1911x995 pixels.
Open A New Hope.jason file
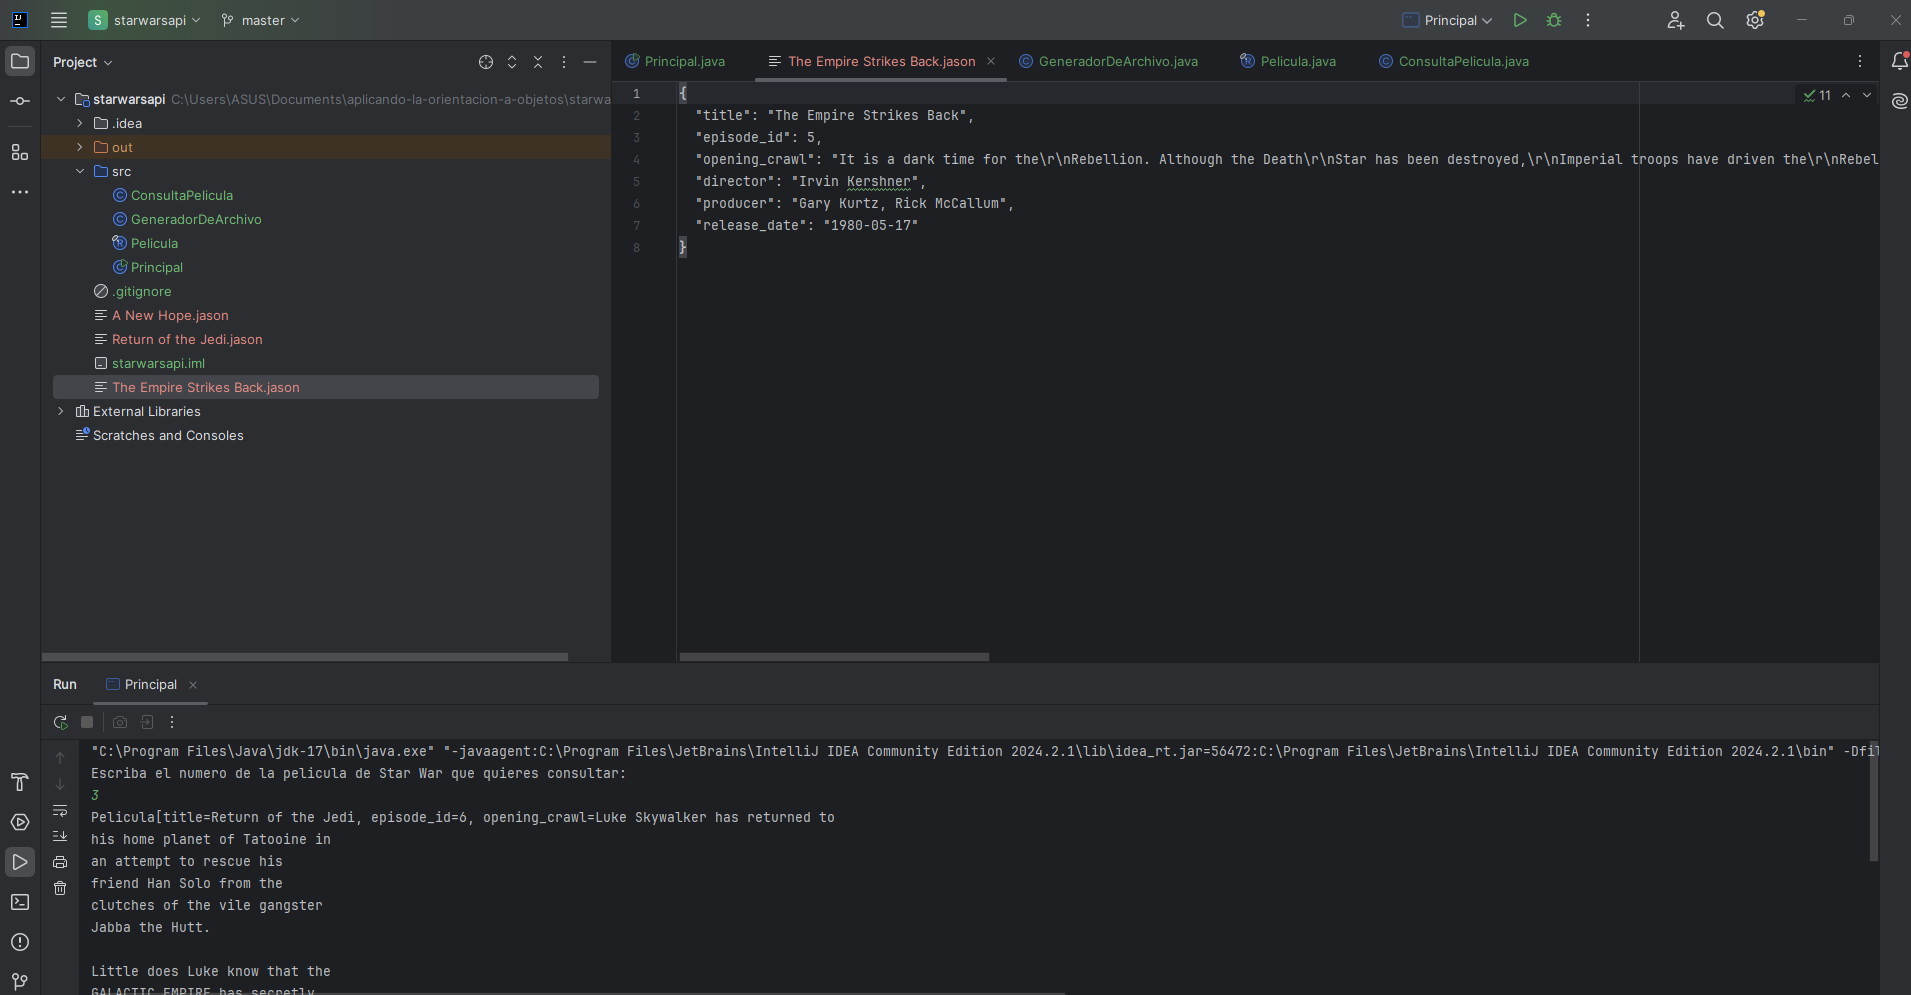(x=170, y=315)
